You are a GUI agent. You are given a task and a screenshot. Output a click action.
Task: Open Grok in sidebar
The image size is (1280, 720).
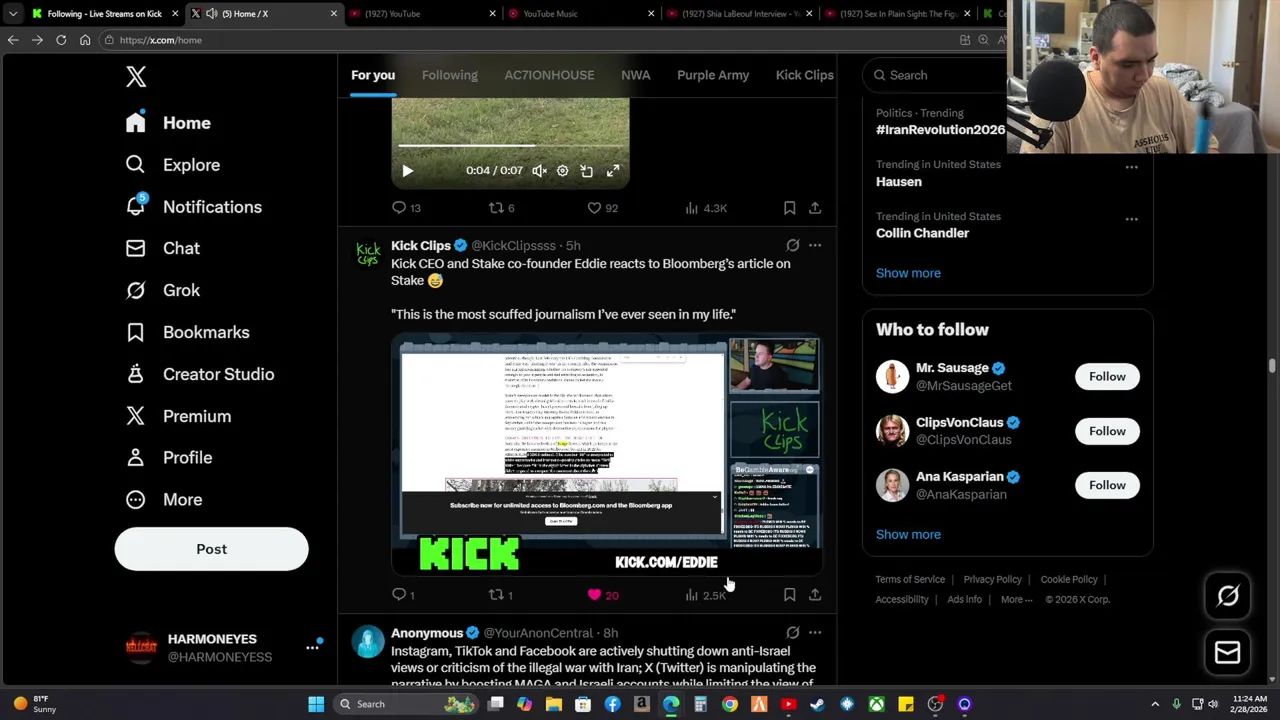click(x=163, y=290)
